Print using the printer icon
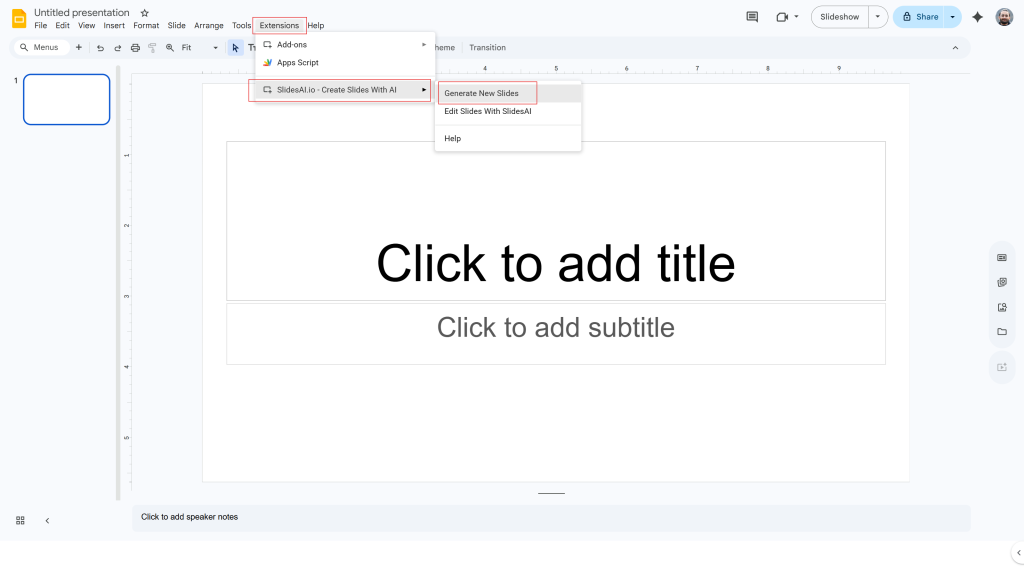 click(135, 48)
